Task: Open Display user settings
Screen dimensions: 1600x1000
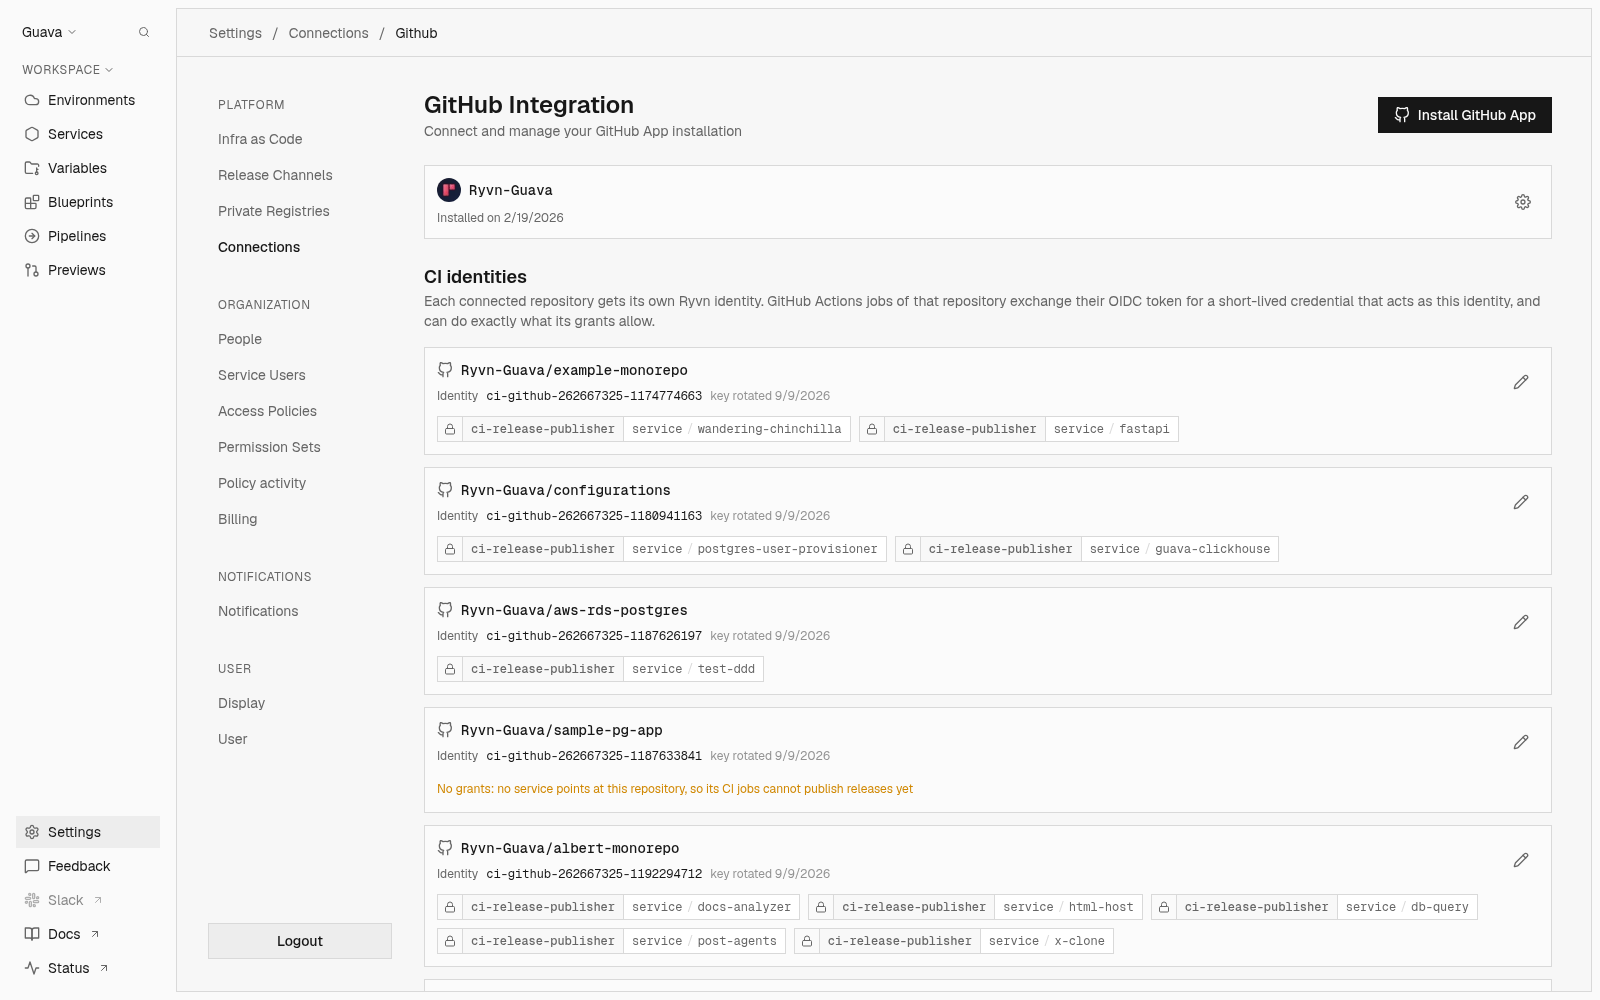Action: (242, 703)
